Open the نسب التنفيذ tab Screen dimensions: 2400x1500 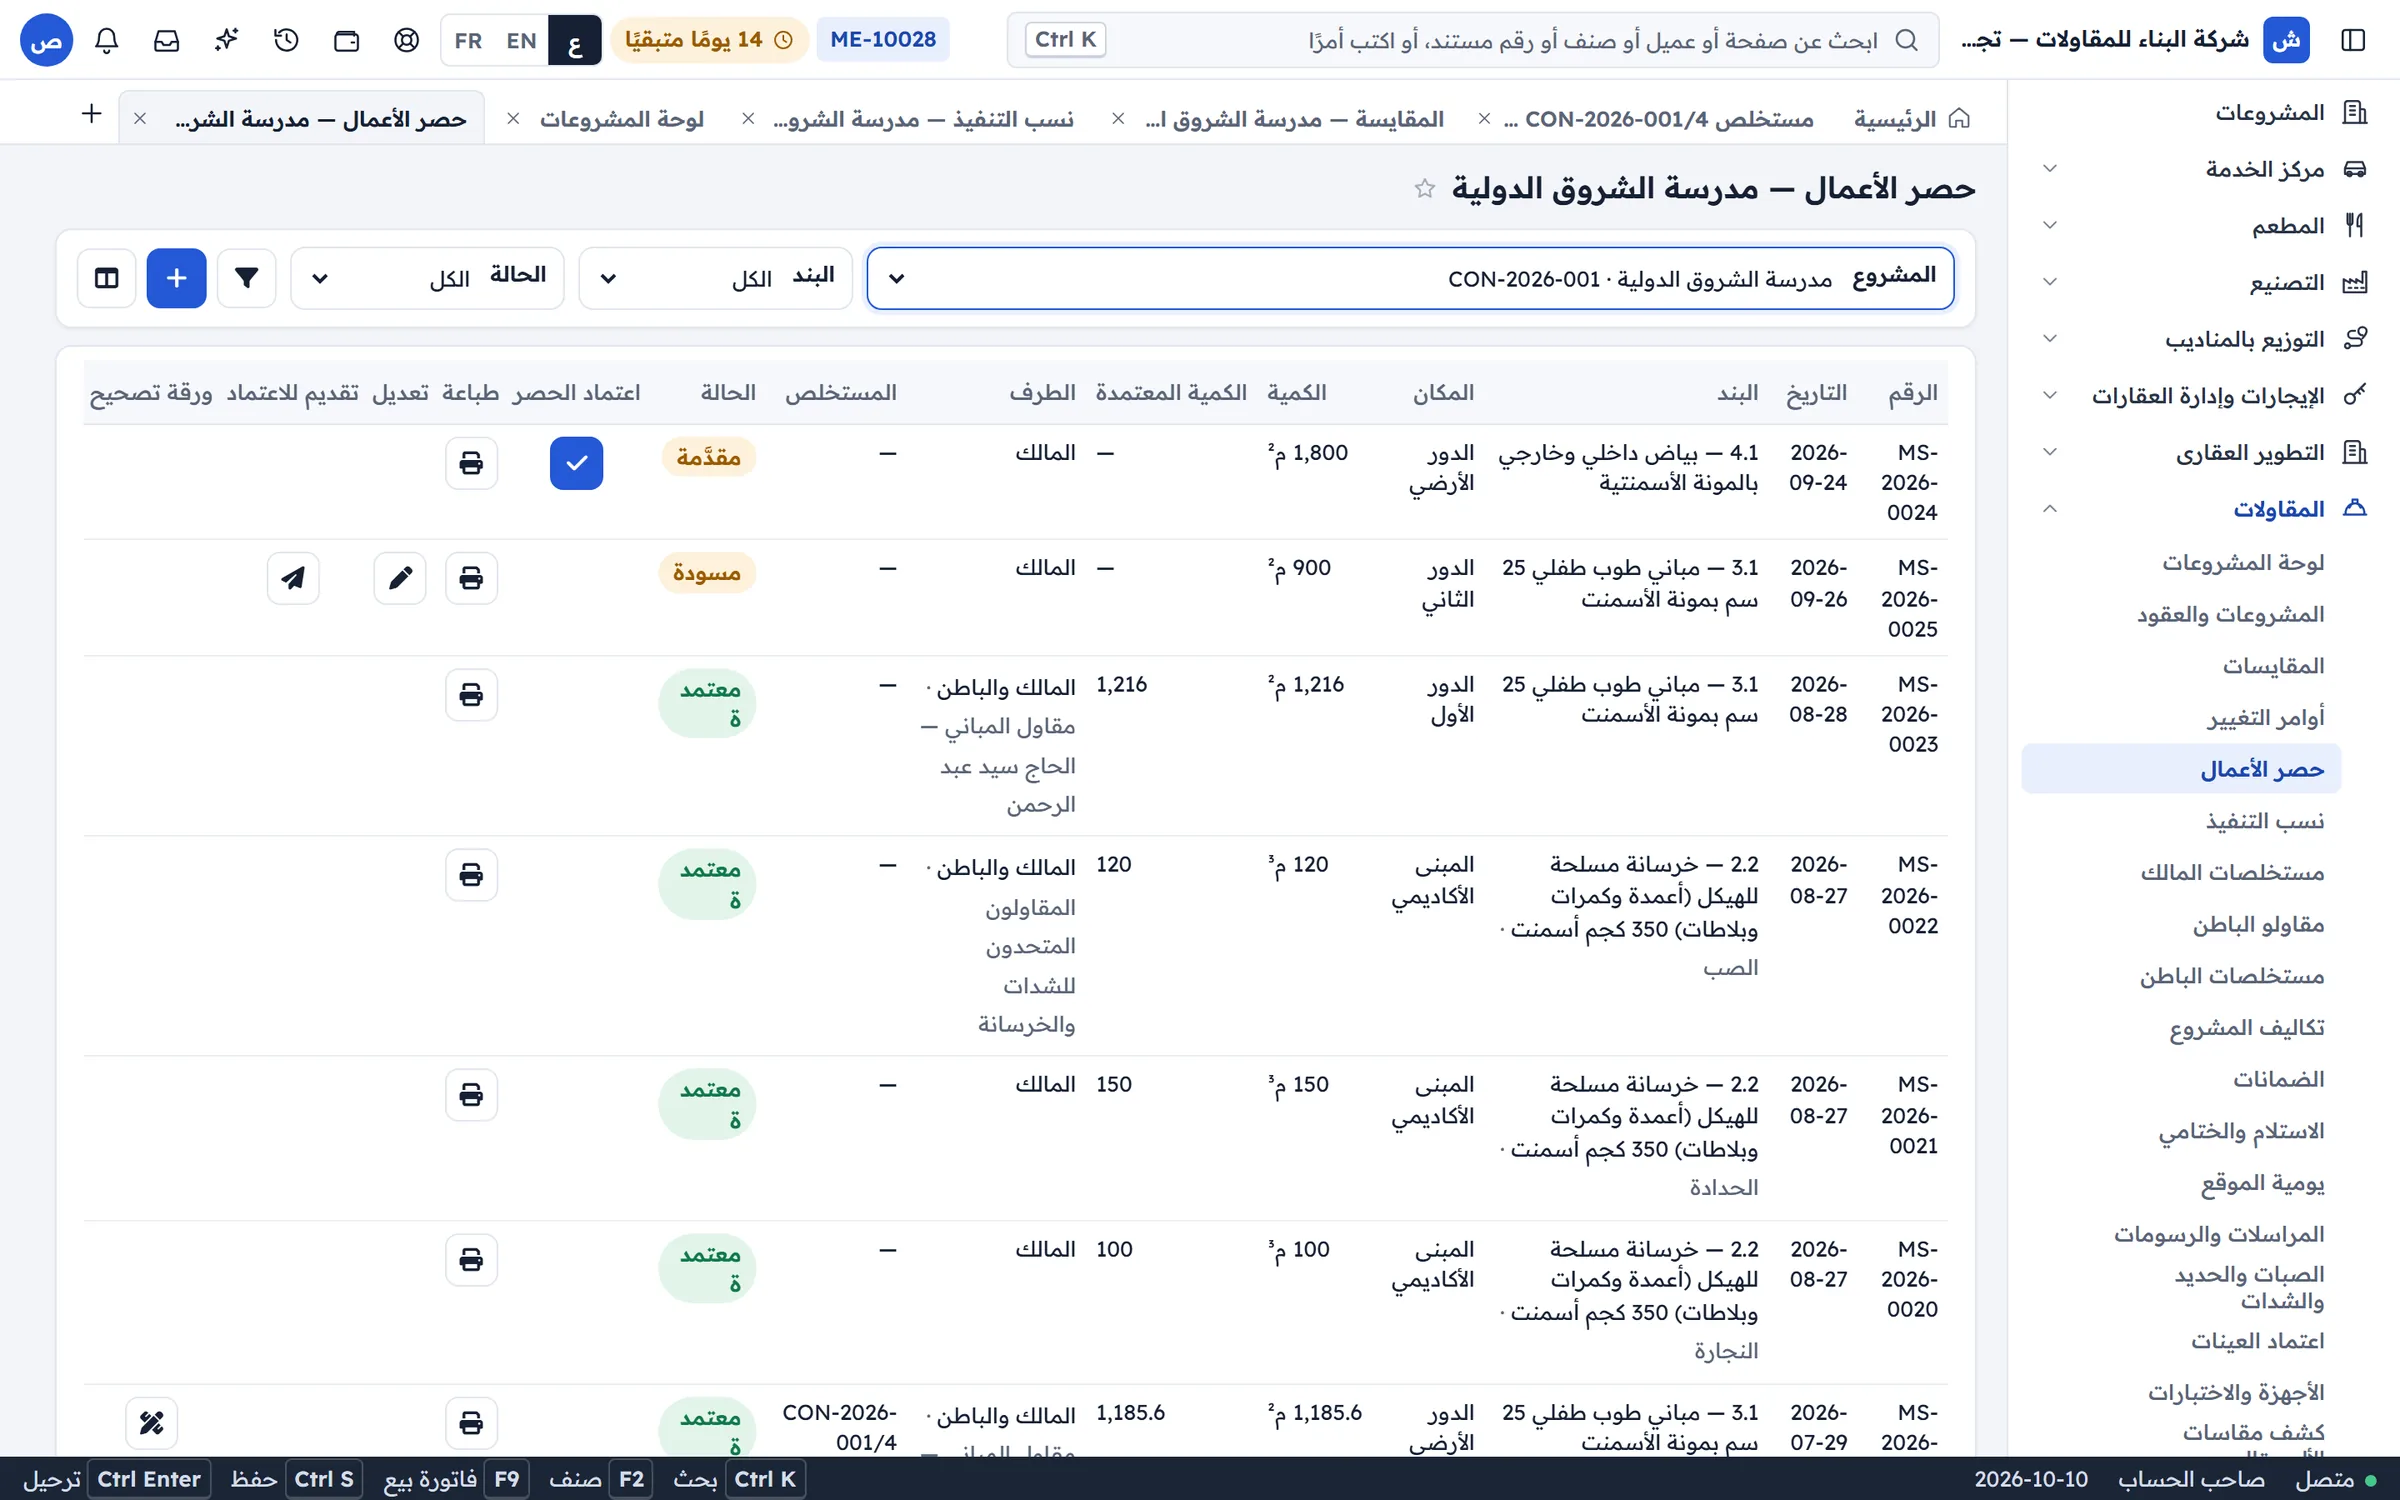(x=923, y=119)
